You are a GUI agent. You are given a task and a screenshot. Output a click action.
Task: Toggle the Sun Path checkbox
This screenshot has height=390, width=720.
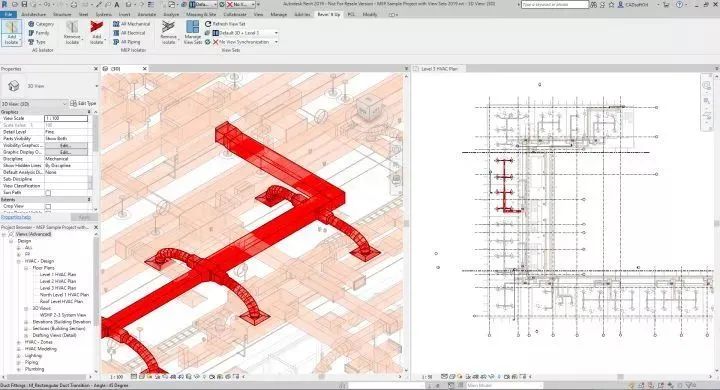(48, 193)
